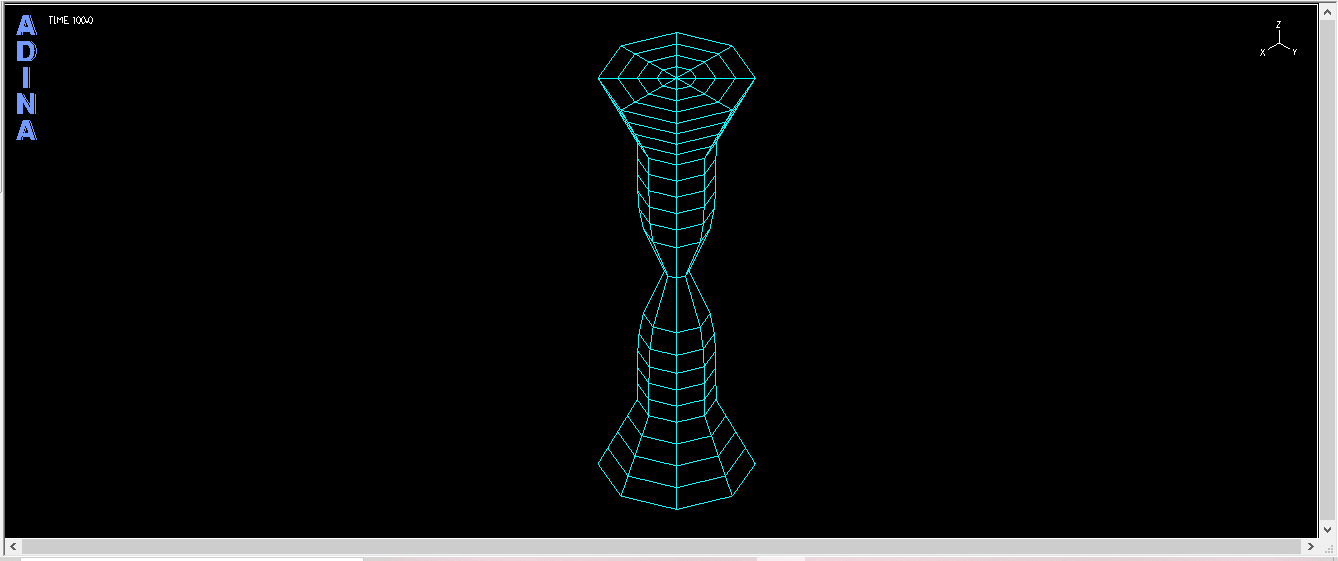
Task: Select the XYZ coordinate axis triad
Action: point(1278,39)
